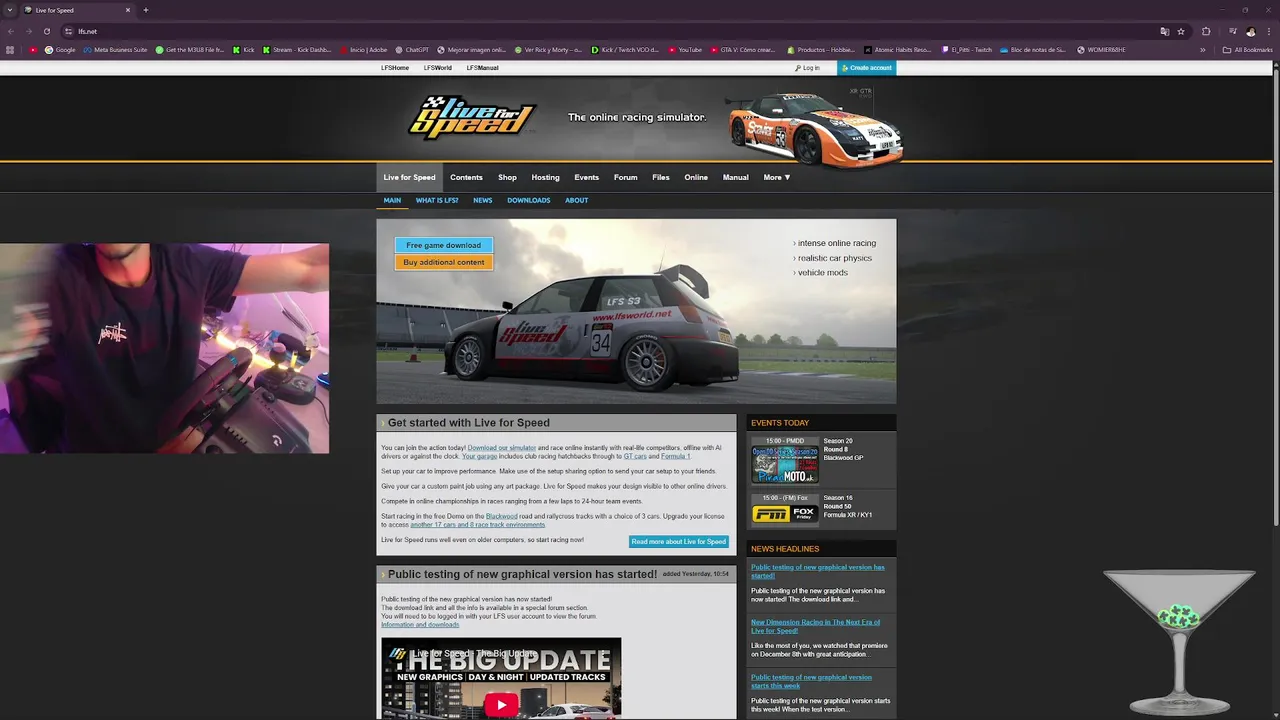Click the browser forward arrow

[x=28, y=31]
